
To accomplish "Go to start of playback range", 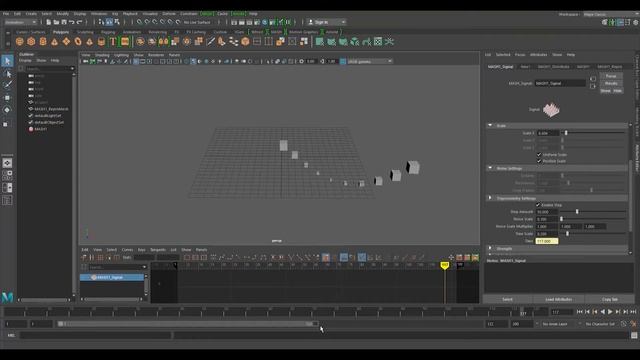I will (x=579, y=312).
